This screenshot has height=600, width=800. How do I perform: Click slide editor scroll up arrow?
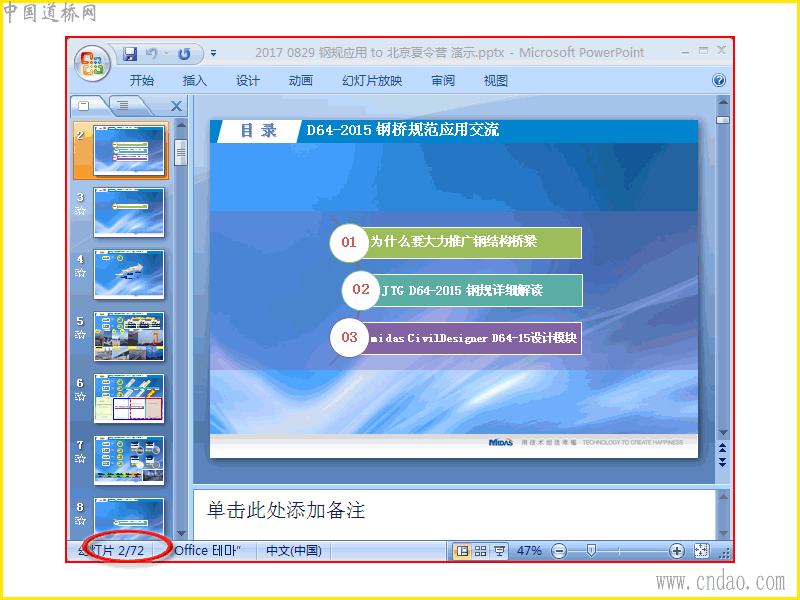pos(723,102)
